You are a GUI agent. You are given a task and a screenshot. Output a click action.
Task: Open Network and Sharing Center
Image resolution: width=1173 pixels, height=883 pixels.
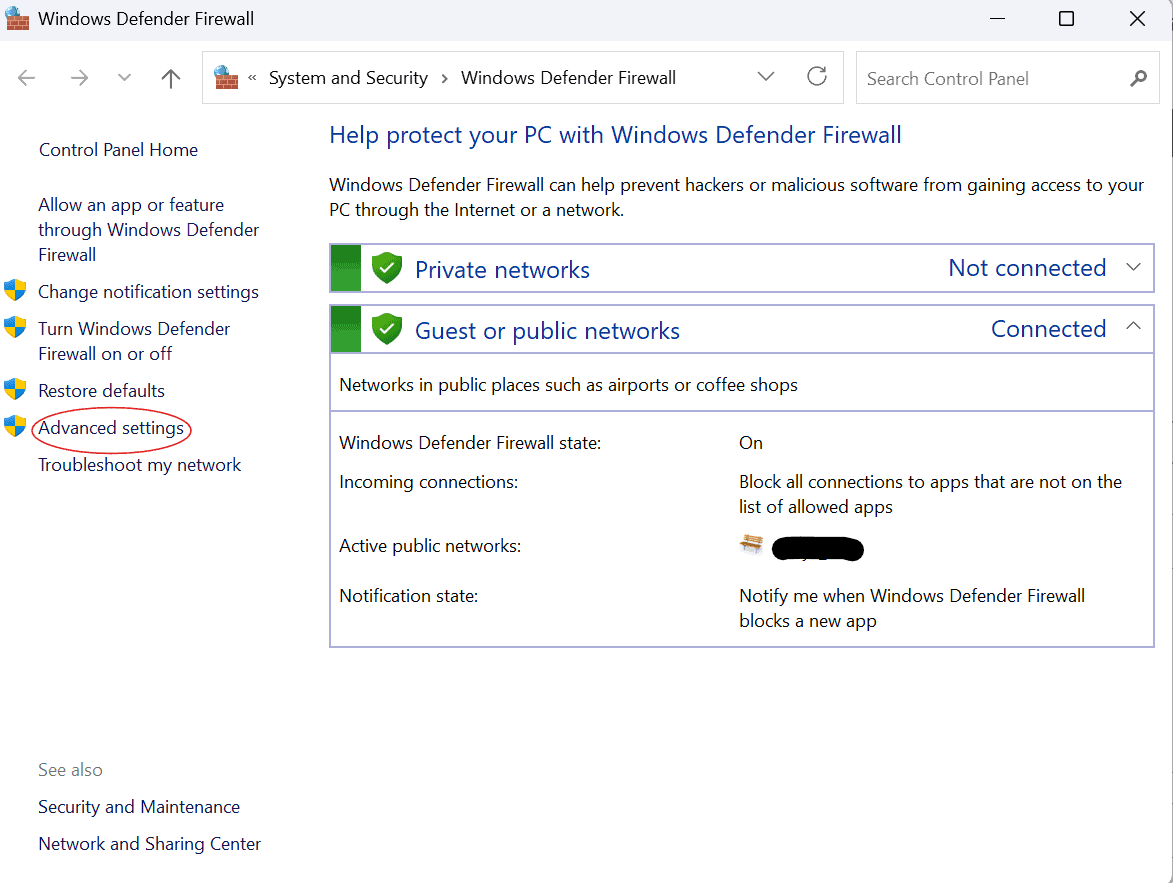149,843
